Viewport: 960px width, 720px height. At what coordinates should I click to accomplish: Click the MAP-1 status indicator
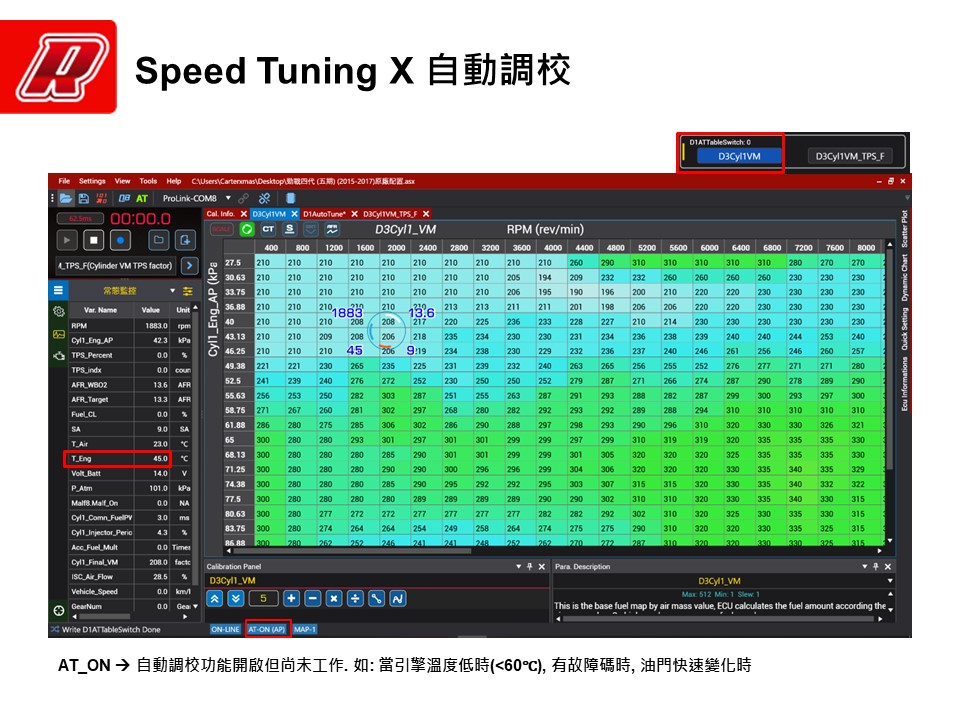coord(304,629)
